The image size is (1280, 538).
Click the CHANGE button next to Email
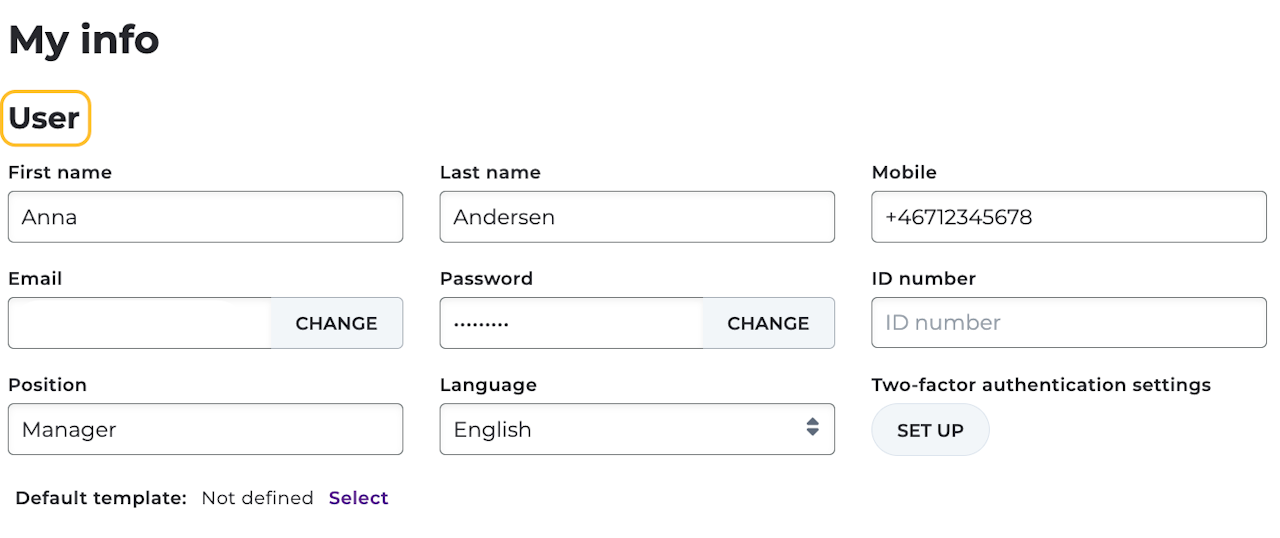tap(336, 323)
